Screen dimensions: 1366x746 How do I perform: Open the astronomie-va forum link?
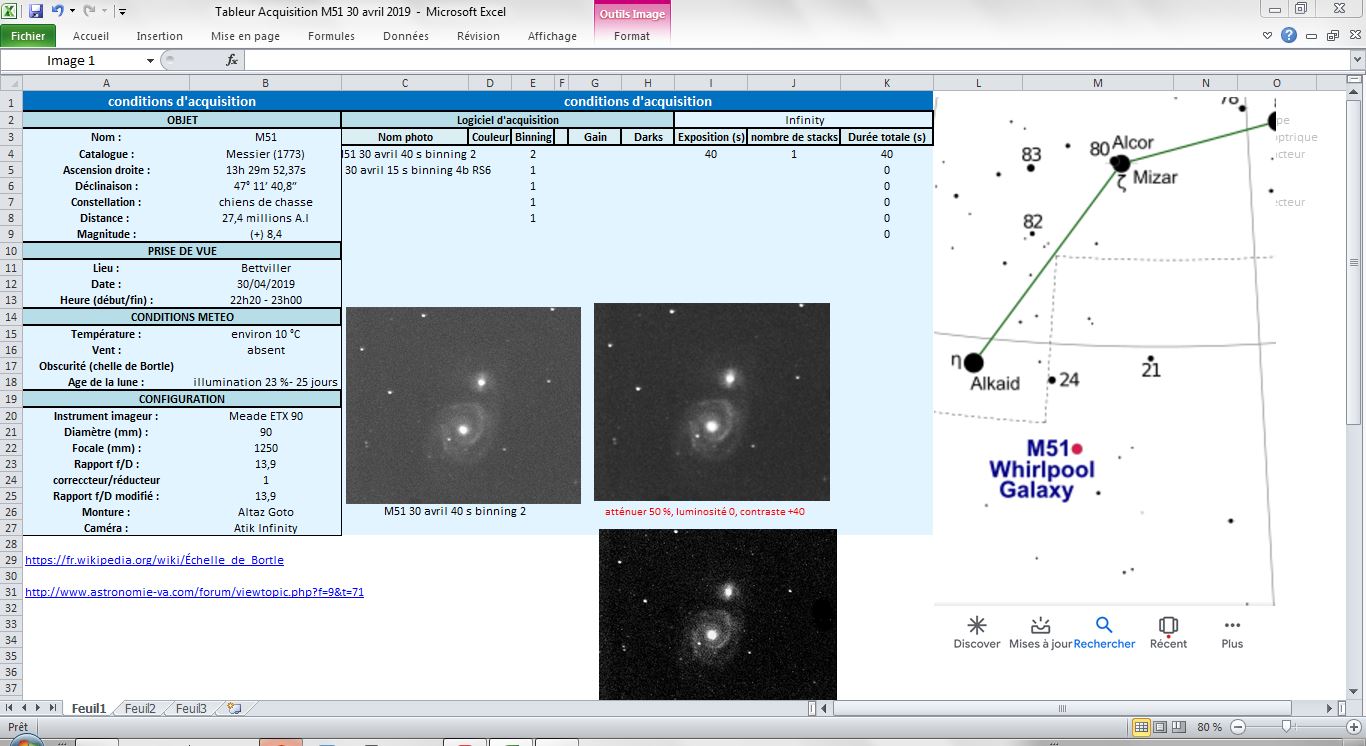pos(196,592)
